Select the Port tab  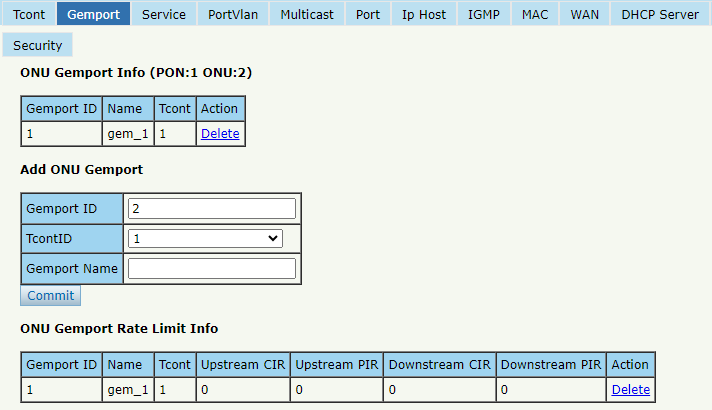[368, 14]
